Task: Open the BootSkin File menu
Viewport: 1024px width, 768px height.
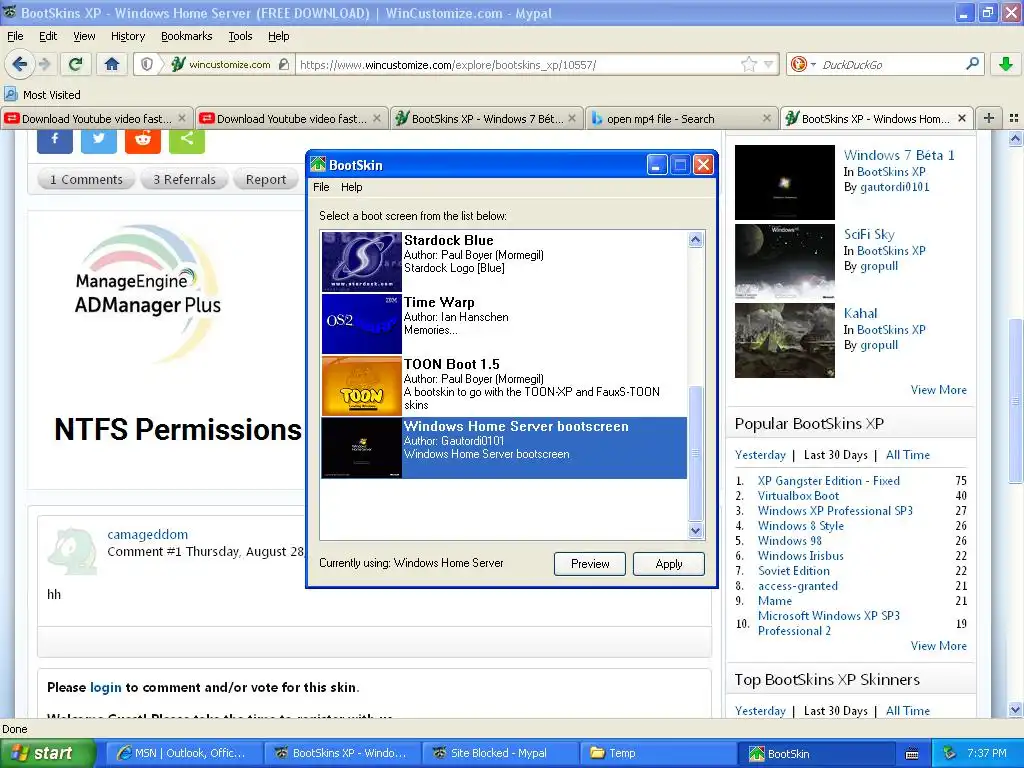Action: pyautogui.click(x=321, y=187)
